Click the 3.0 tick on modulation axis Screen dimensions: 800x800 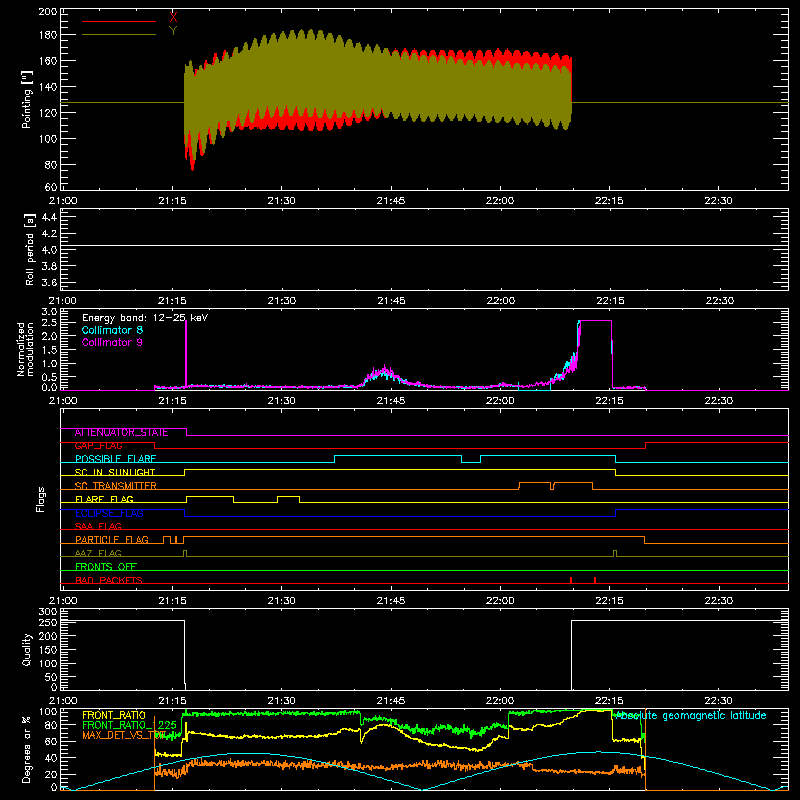click(49, 311)
